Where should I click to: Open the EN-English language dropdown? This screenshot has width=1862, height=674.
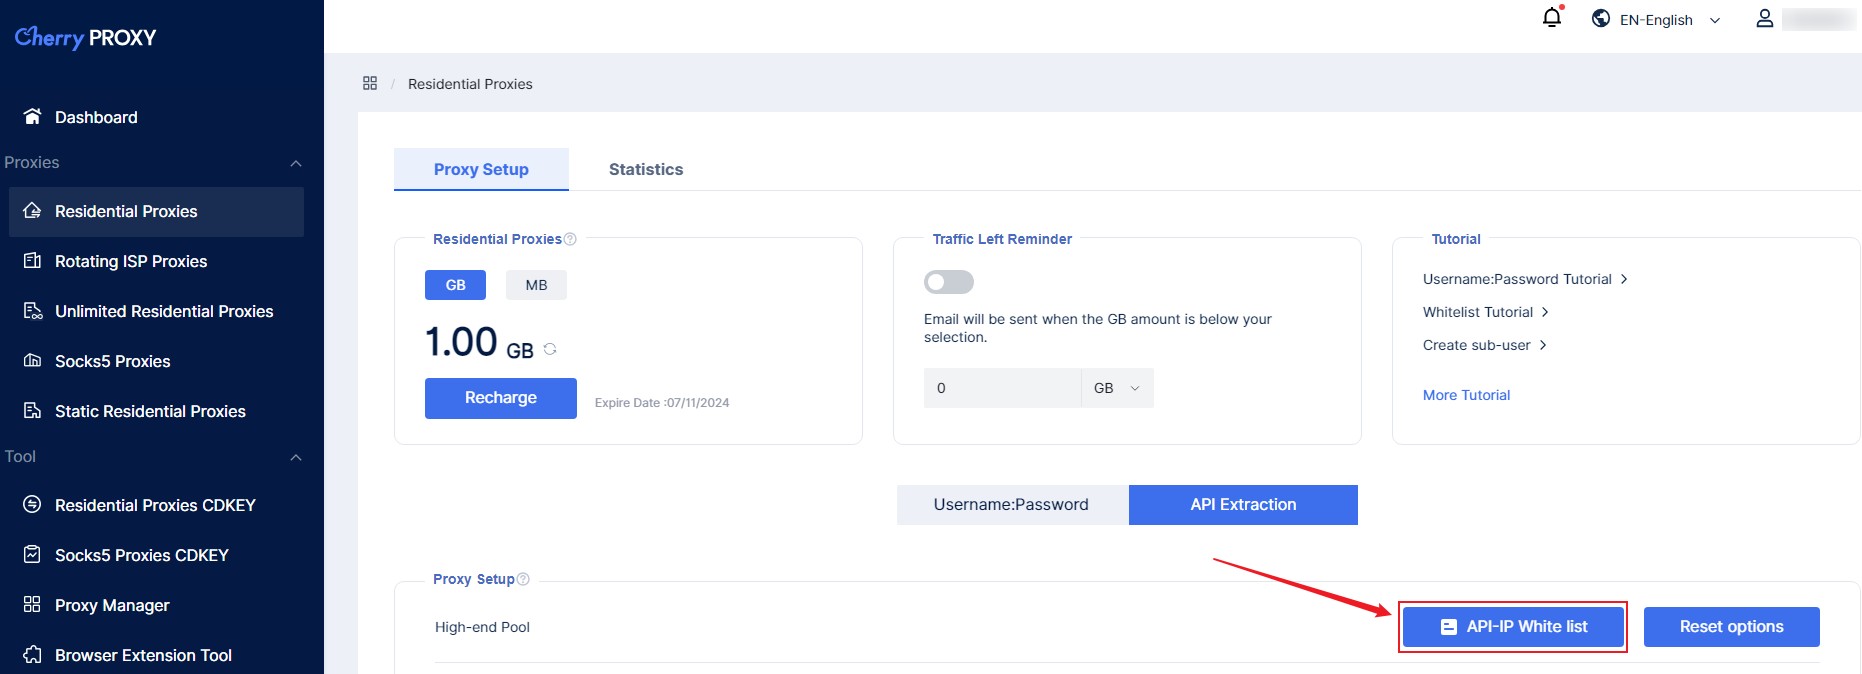(x=1656, y=19)
